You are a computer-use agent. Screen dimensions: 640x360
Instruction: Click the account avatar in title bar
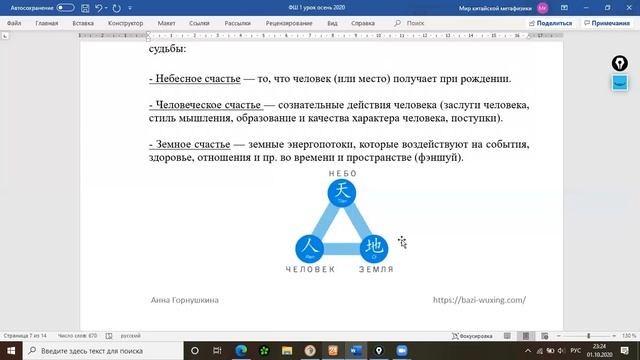[542, 8]
